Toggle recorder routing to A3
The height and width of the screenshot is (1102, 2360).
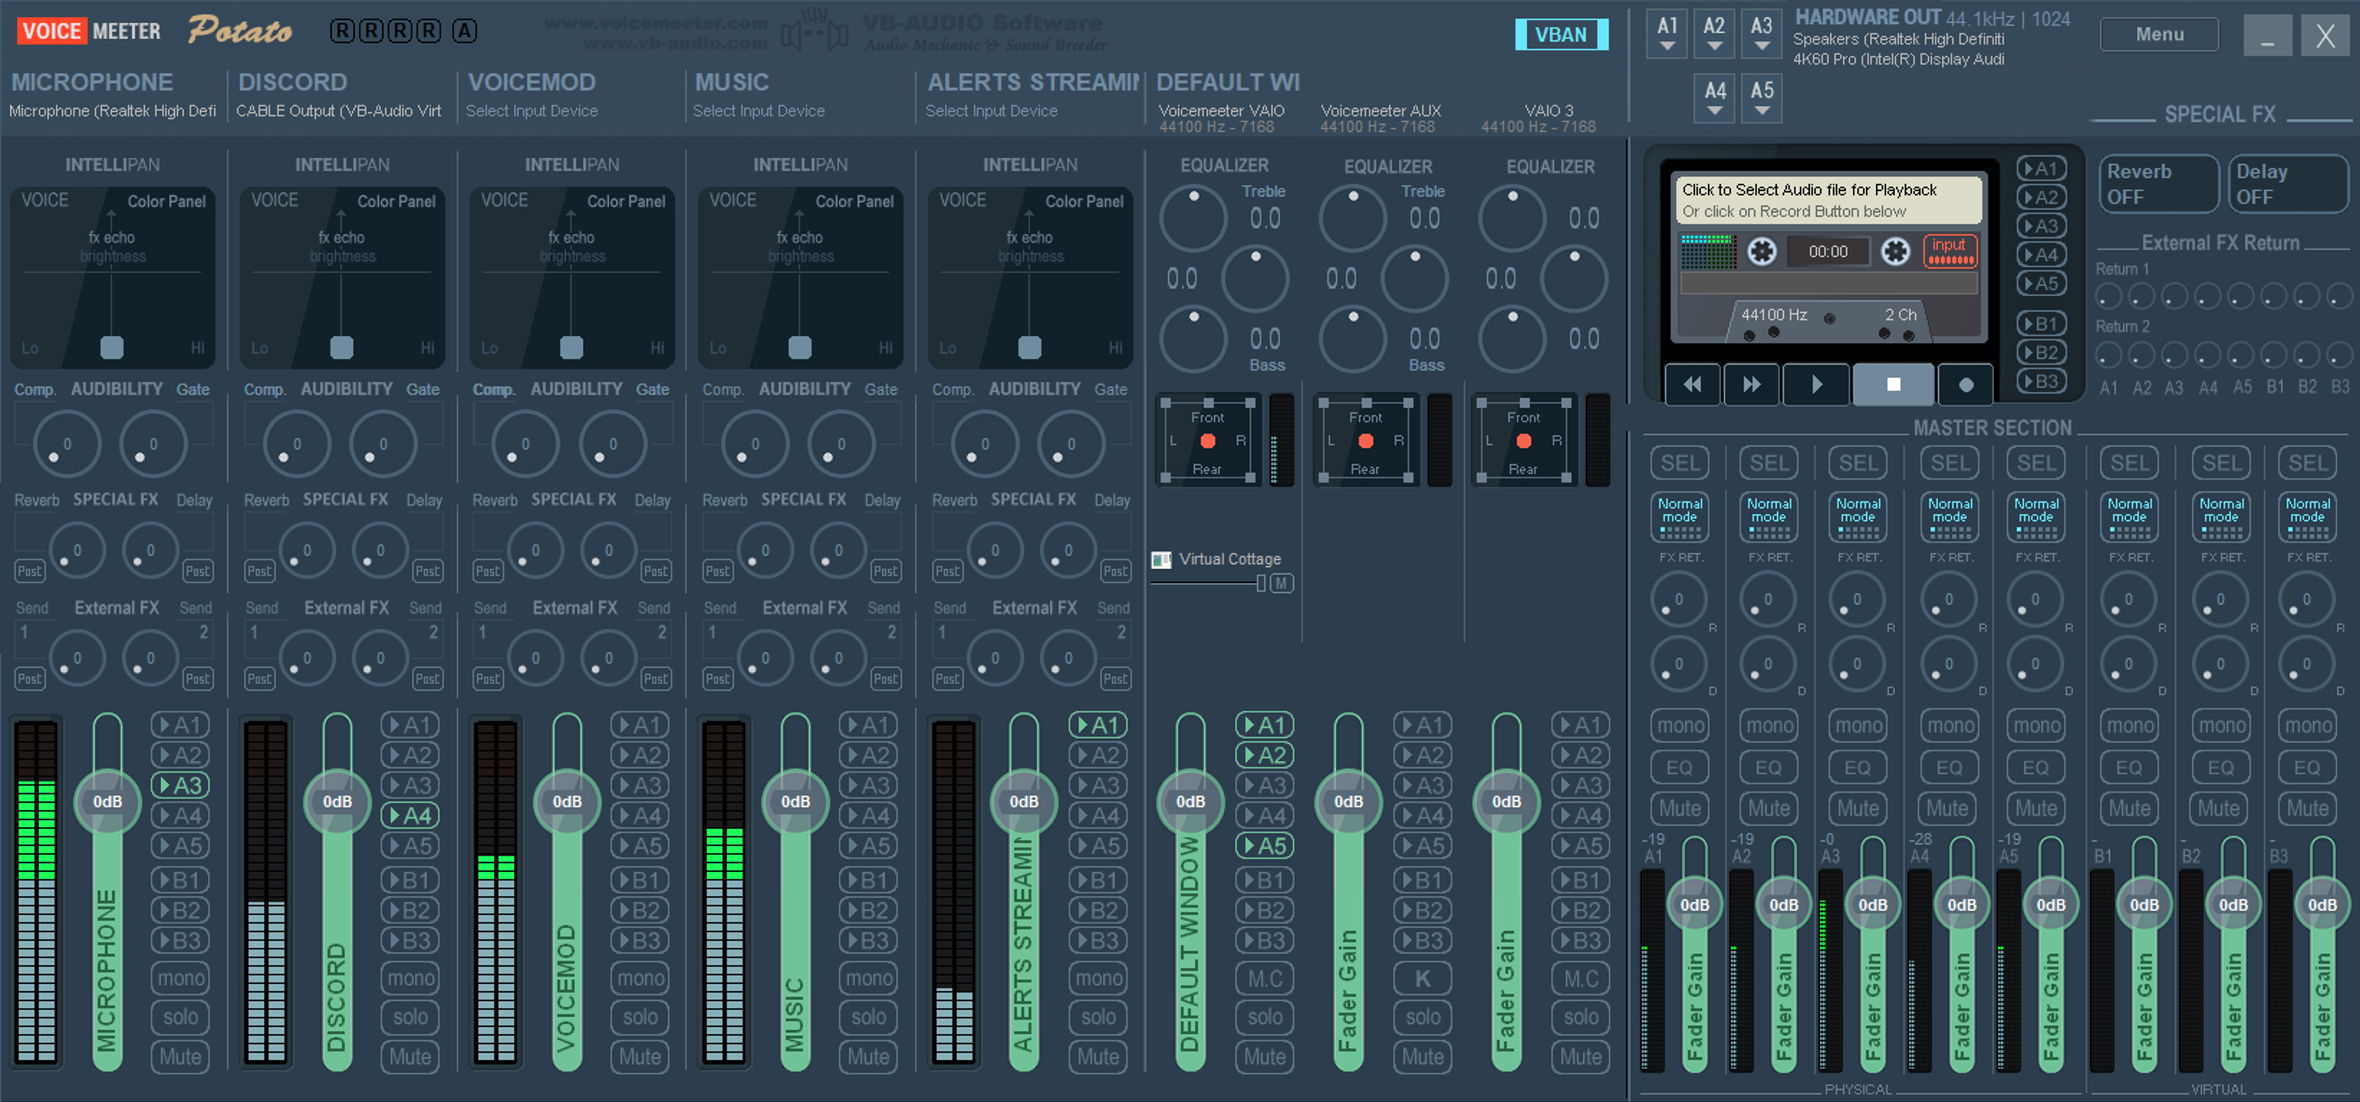click(x=2040, y=226)
